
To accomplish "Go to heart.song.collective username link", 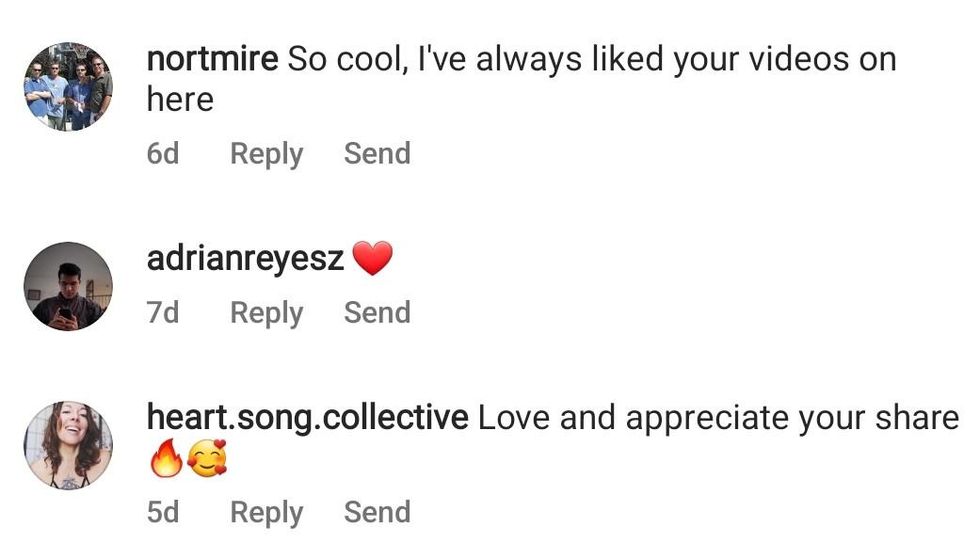I will tap(307, 417).
